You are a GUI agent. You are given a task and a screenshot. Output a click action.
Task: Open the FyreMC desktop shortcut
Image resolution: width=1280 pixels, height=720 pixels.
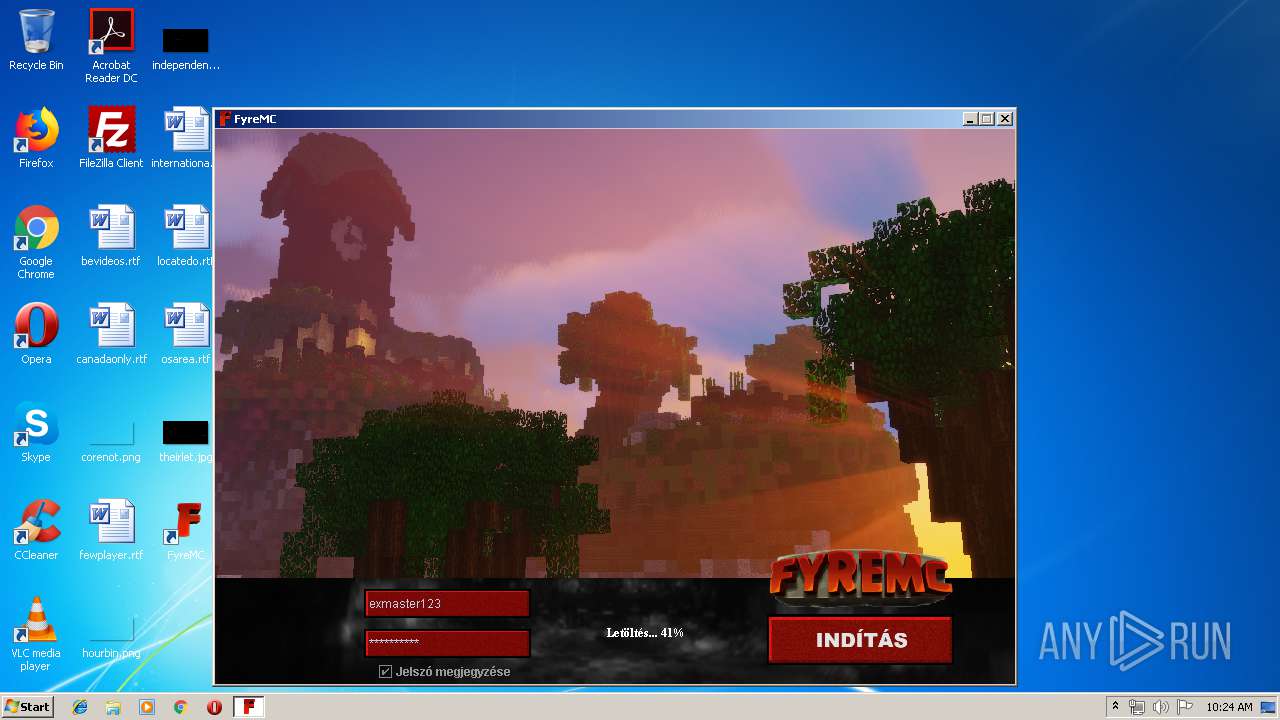pos(186,530)
